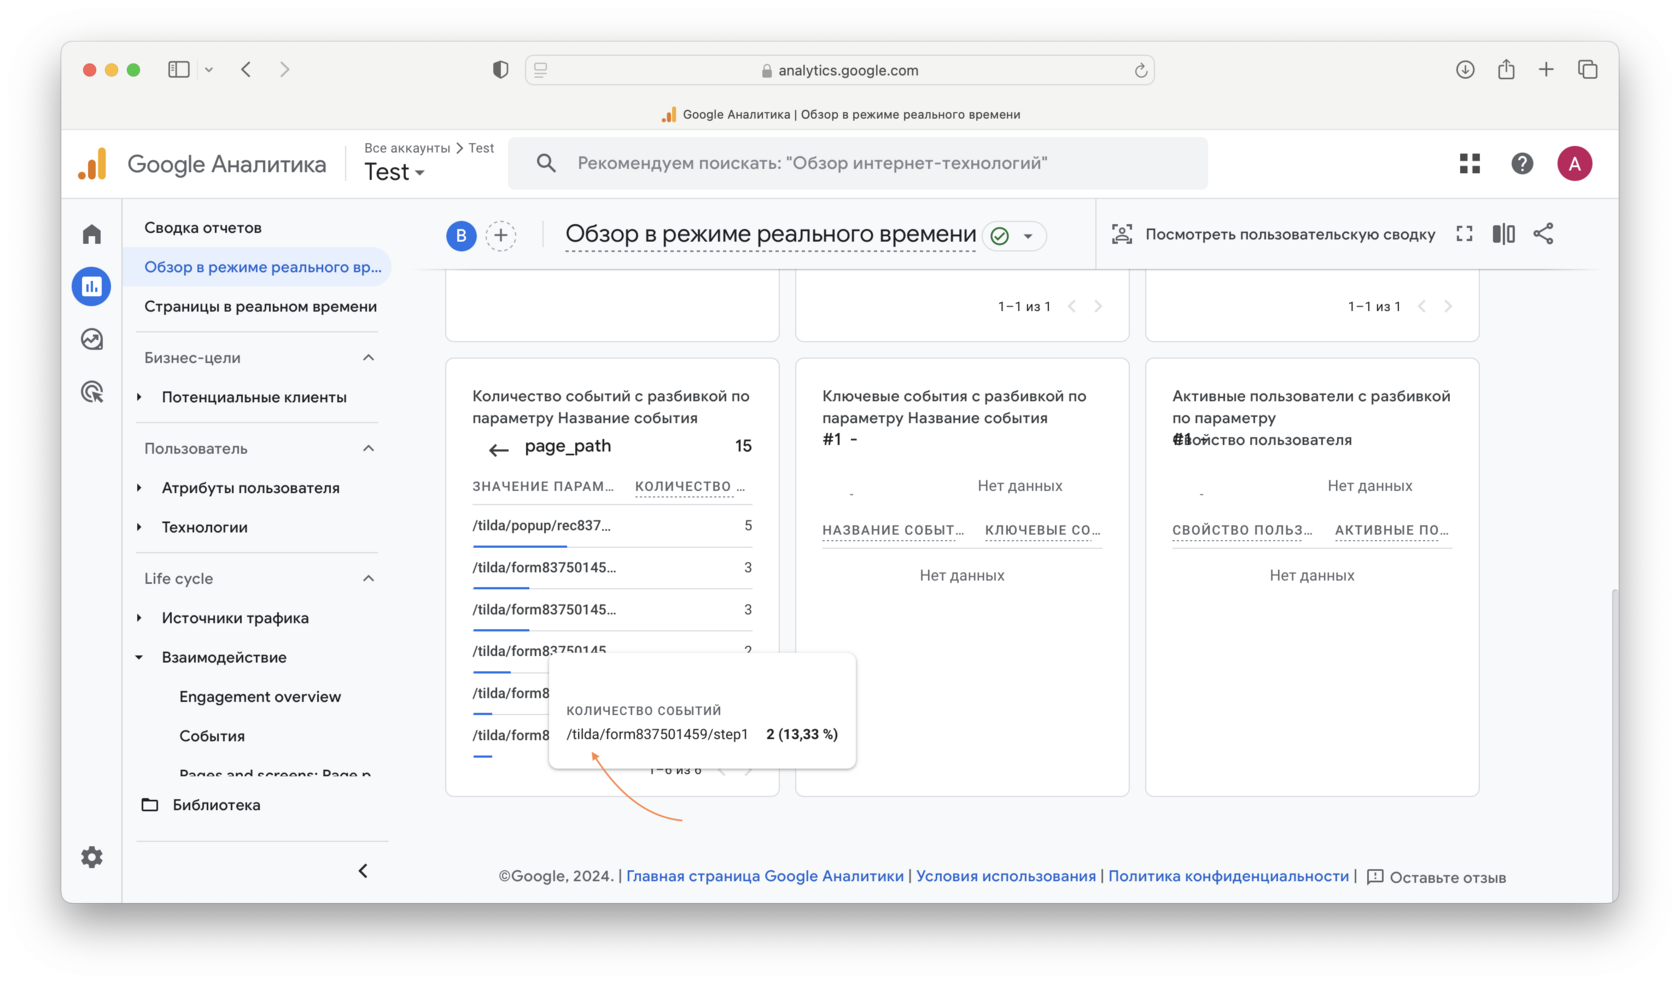Open События report
The width and height of the screenshot is (1680, 984).
212,736
